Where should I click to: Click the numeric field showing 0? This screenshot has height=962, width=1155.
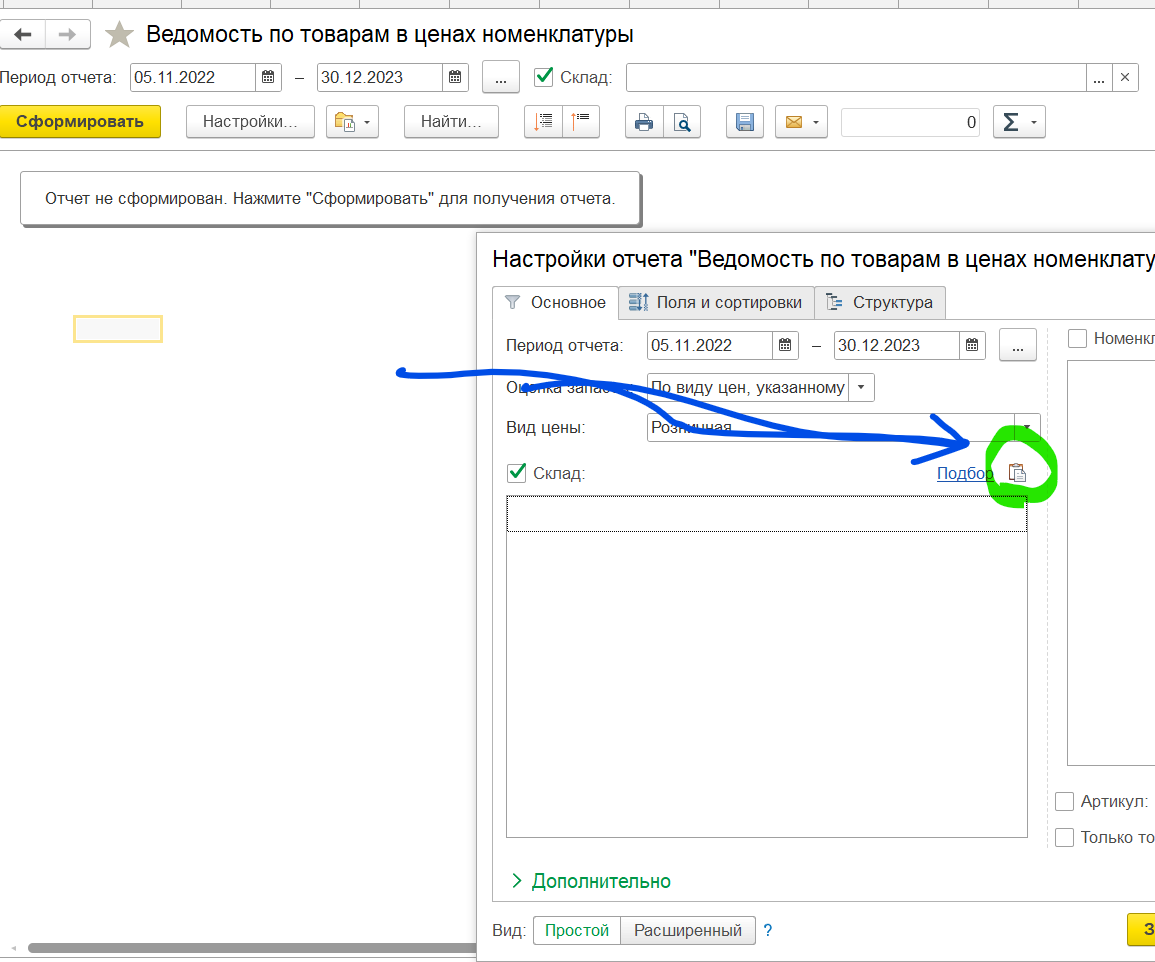pyautogui.click(x=911, y=122)
